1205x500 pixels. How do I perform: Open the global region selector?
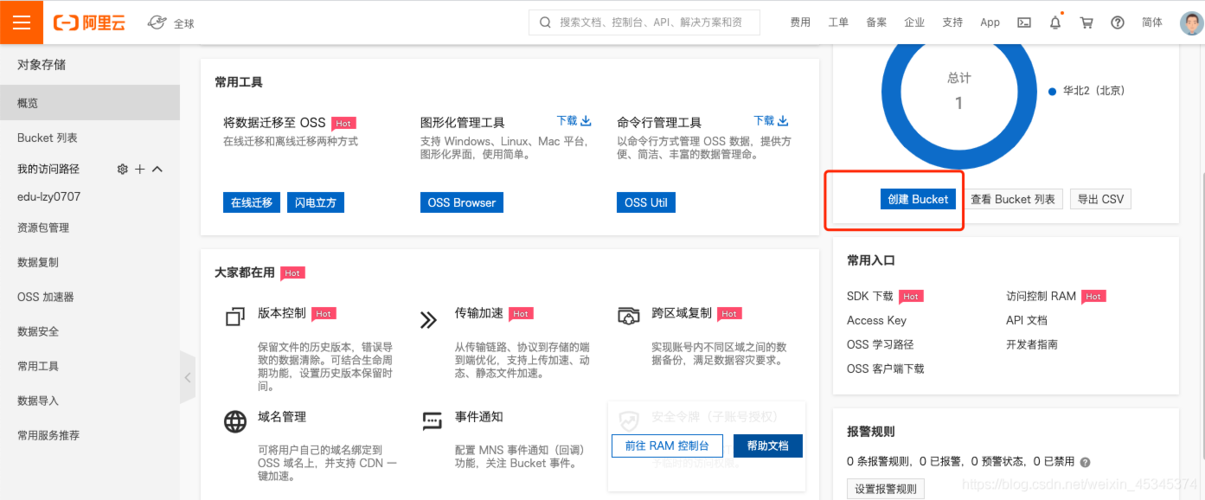click(171, 22)
